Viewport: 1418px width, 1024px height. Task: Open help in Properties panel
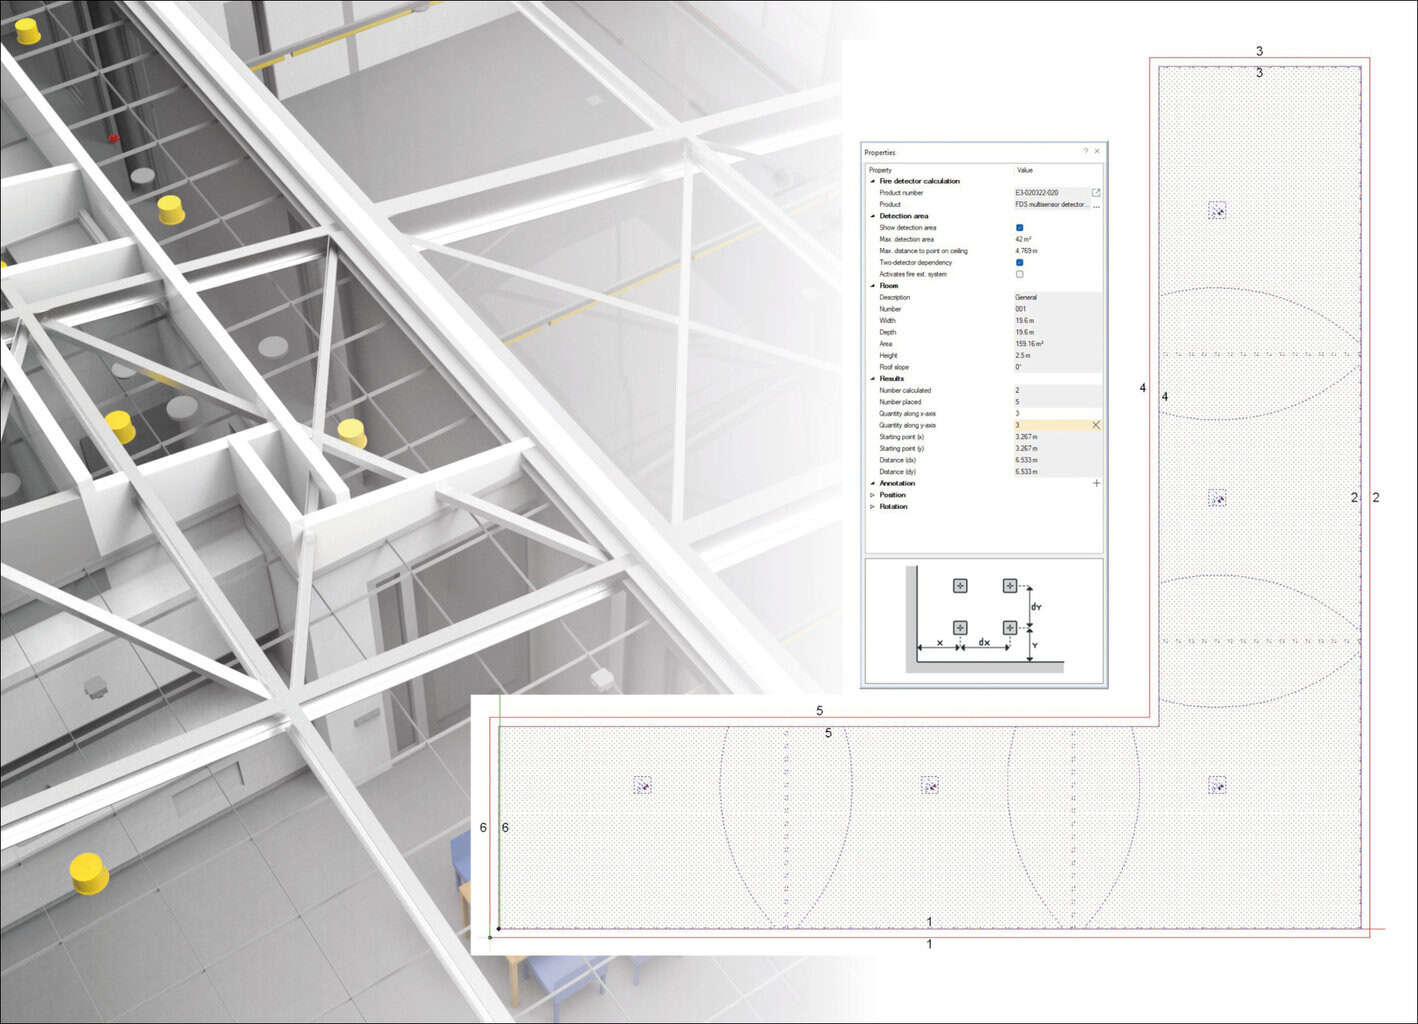tap(1085, 152)
